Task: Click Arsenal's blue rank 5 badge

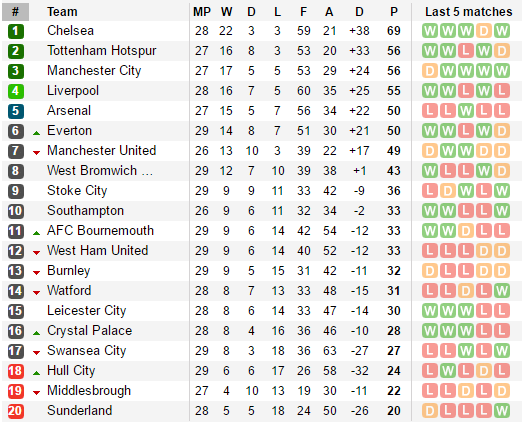Action: click(16, 111)
